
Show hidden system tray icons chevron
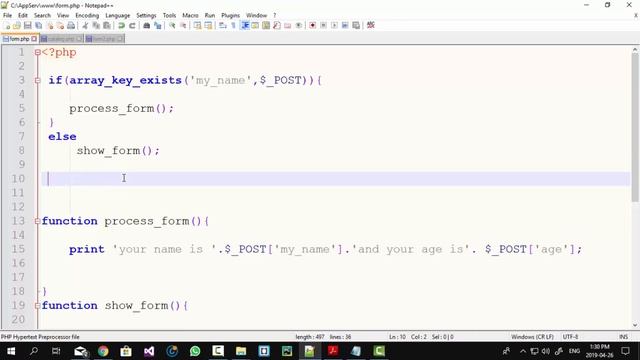click(x=523, y=351)
